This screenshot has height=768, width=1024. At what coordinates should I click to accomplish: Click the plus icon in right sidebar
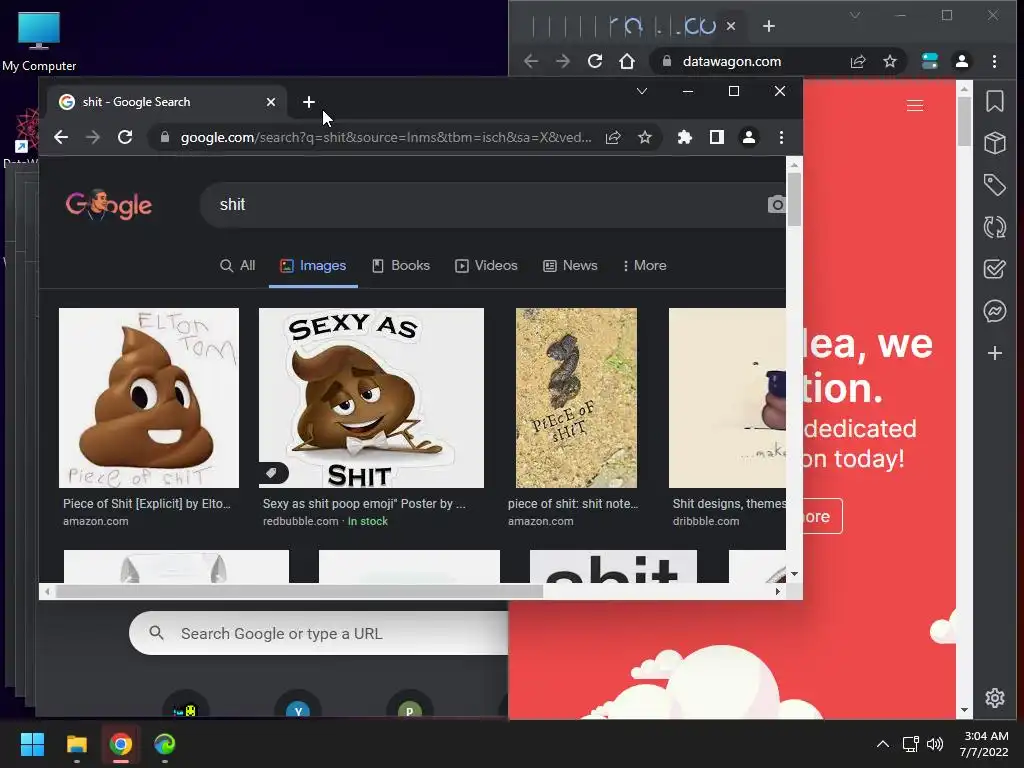tap(995, 353)
